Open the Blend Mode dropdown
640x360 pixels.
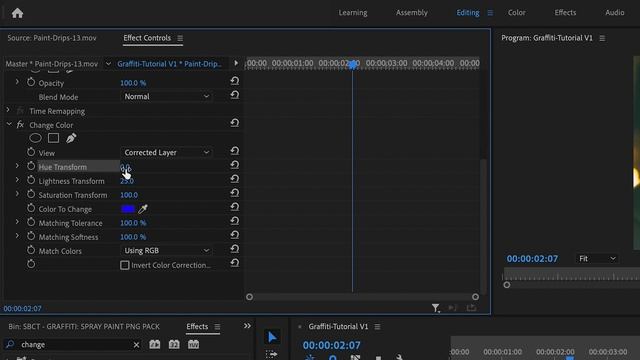tap(166, 97)
